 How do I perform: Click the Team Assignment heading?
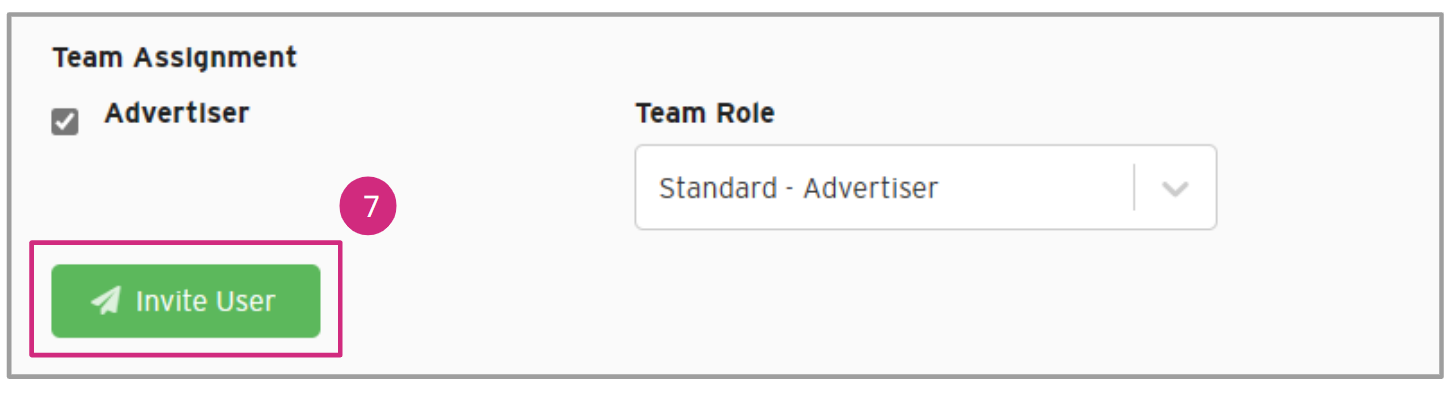tap(175, 58)
